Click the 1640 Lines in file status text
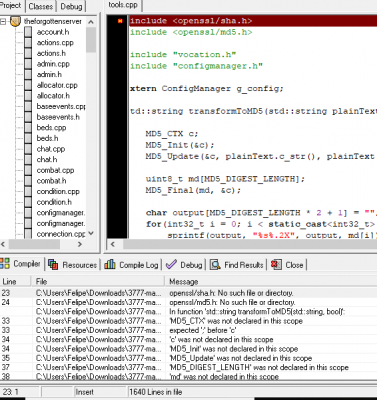 pos(155,392)
